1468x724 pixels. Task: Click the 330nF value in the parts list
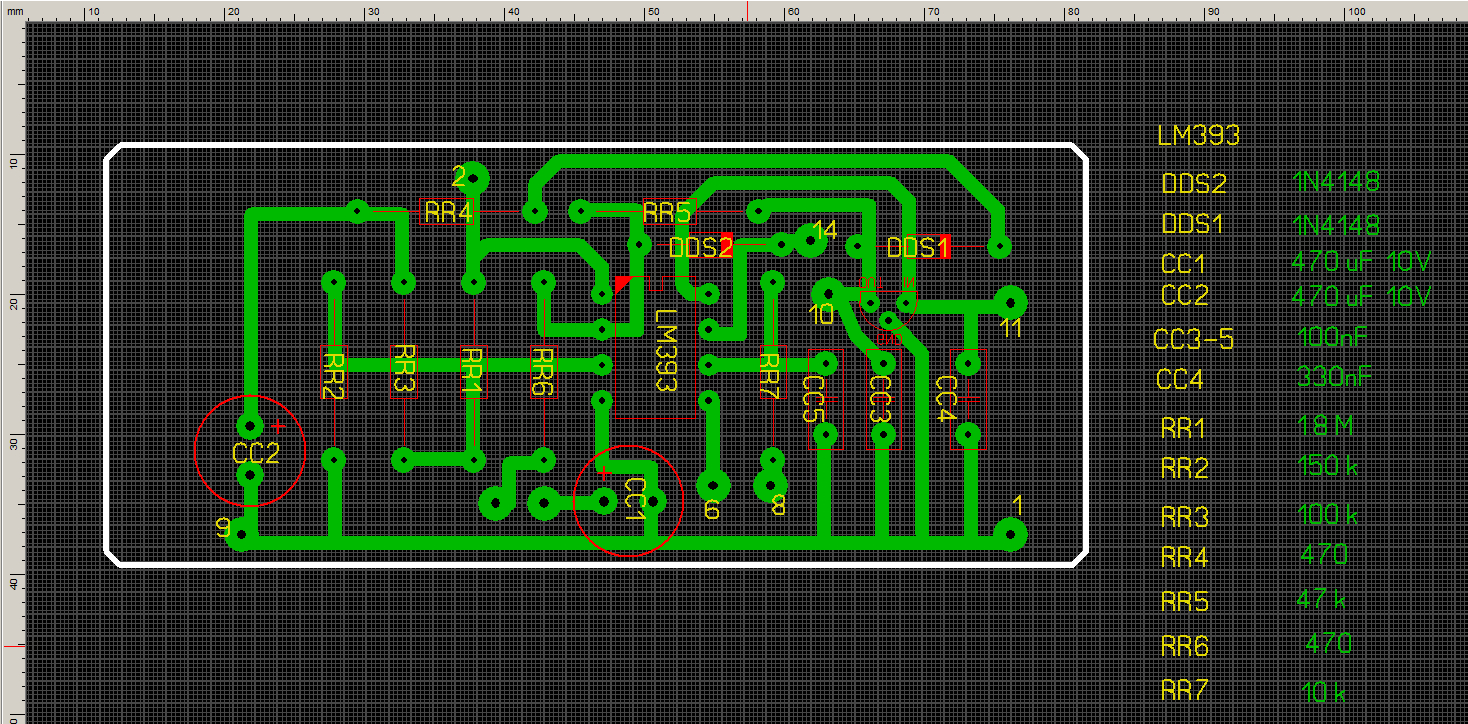click(1333, 377)
